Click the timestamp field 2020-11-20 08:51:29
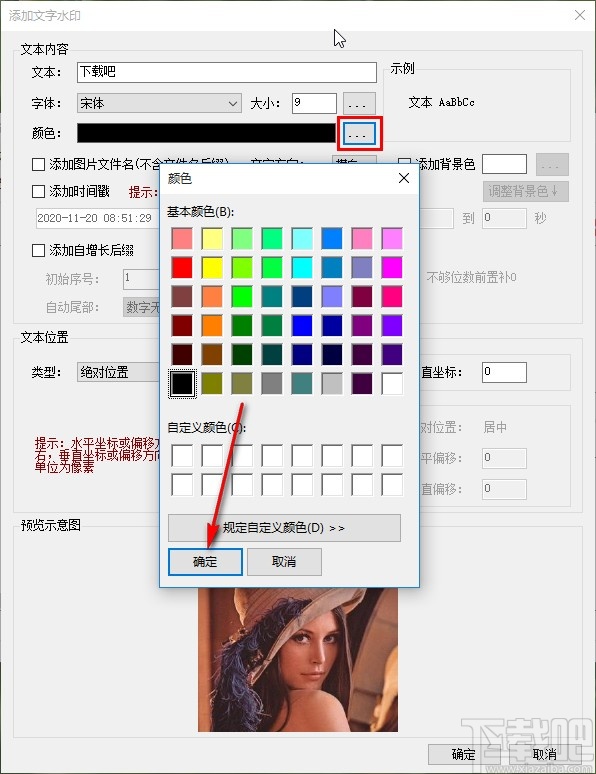Screen dimensions: 596x774 click(97, 218)
